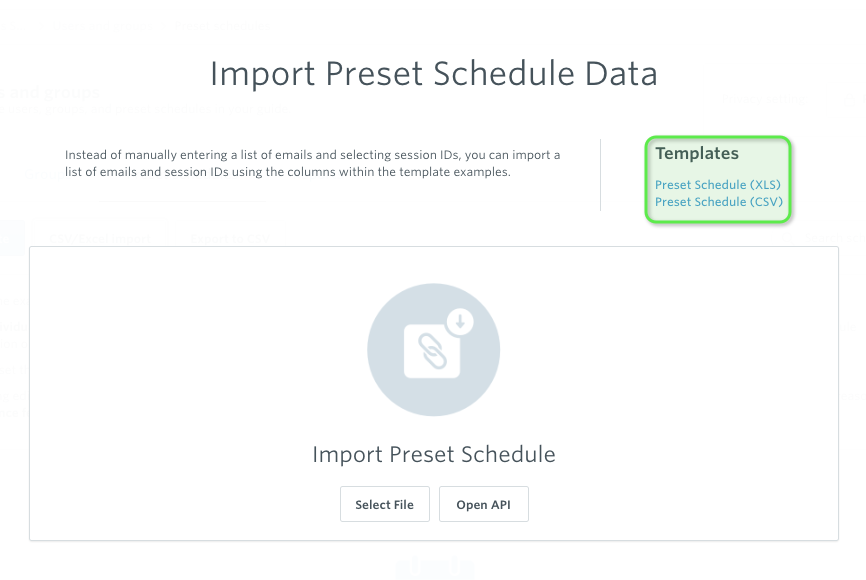Screen dimensions: 866x580
Task: Click the Import Preset Schedule Data title
Action: click(434, 73)
